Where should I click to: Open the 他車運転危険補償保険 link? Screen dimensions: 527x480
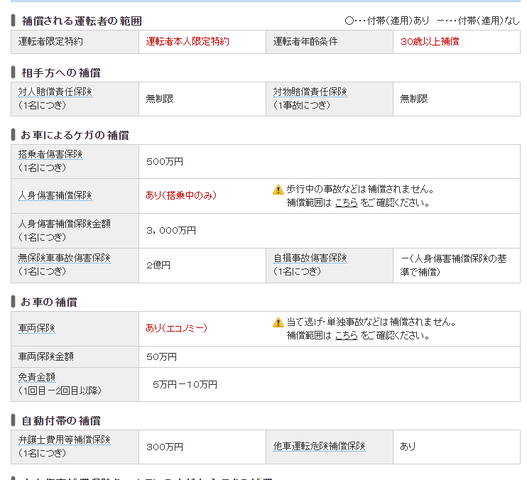click(x=319, y=446)
